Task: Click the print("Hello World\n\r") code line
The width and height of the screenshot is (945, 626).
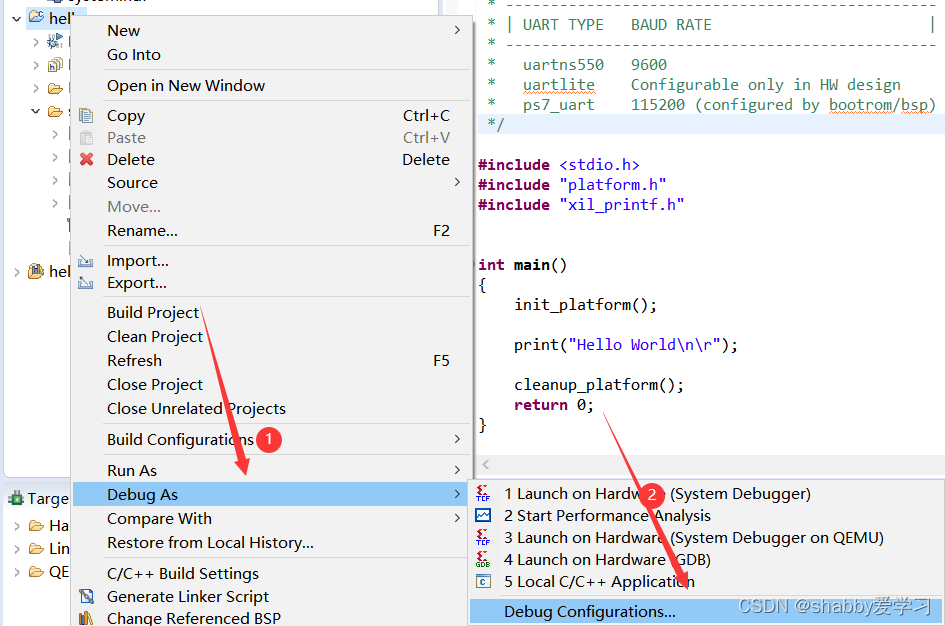Action: click(x=626, y=345)
